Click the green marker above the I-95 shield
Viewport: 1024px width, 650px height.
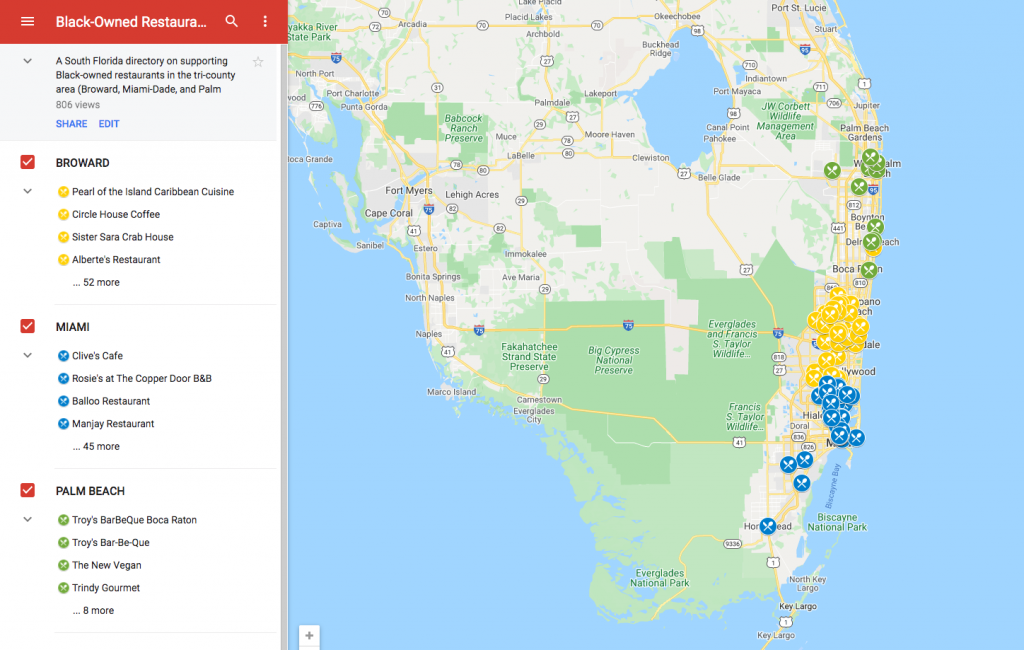tap(859, 187)
